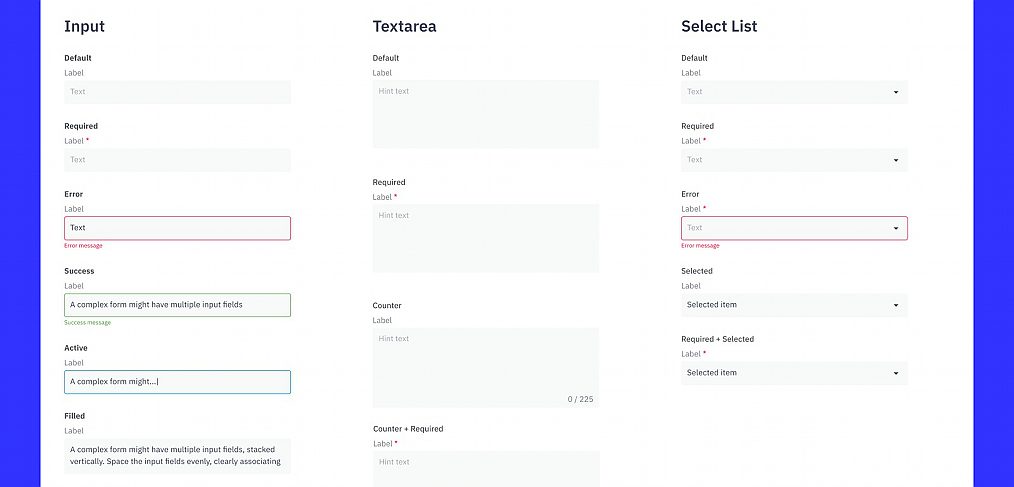Click the Selected heading in Select List
This screenshot has width=1014, height=487.
[x=696, y=271]
